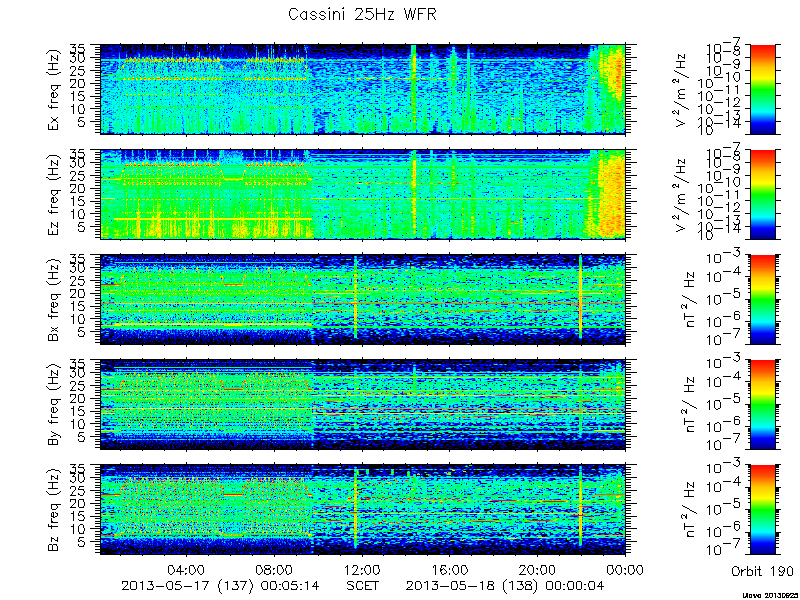Click the Ez panel color scale bar

pyautogui.click(x=762, y=194)
